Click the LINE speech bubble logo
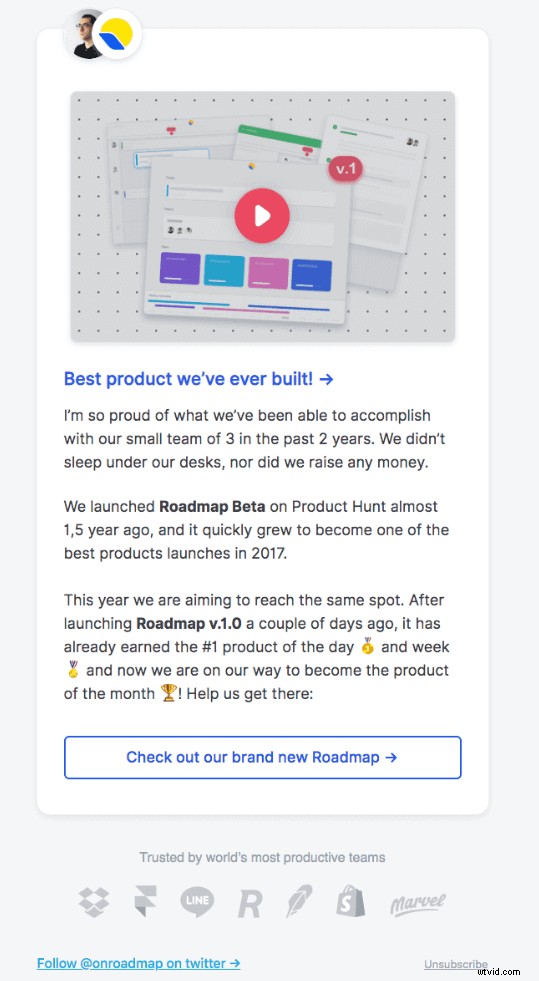 tap(196, 902)
